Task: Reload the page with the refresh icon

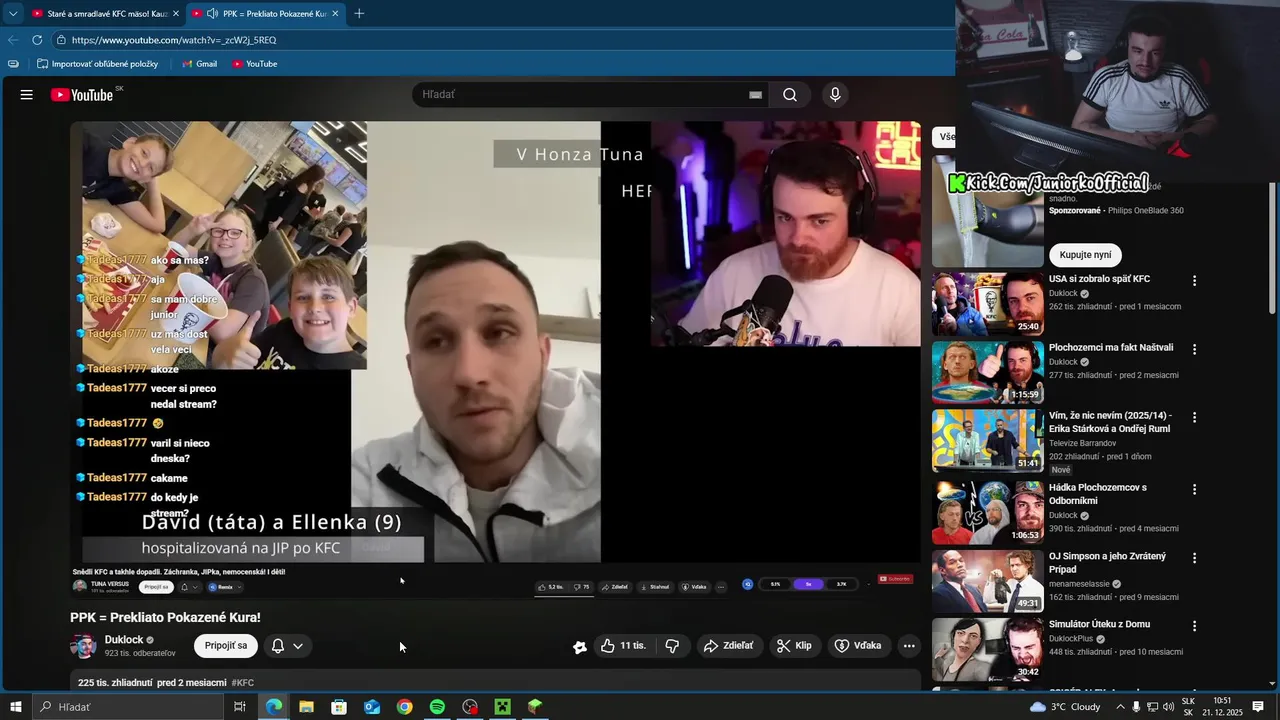Action: 37,40
